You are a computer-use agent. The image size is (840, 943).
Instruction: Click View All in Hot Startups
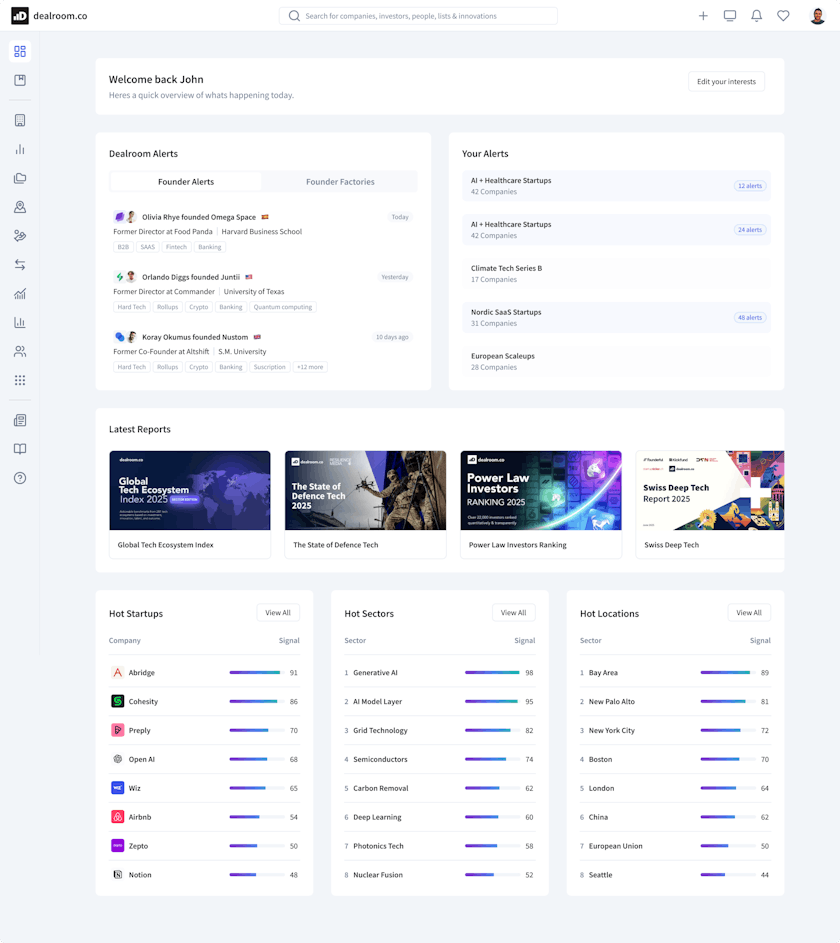(277, 613)
